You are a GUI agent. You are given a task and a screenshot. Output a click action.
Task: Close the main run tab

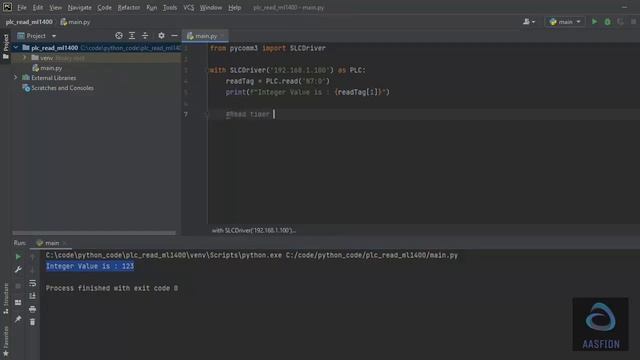click(x=64, y=243)
